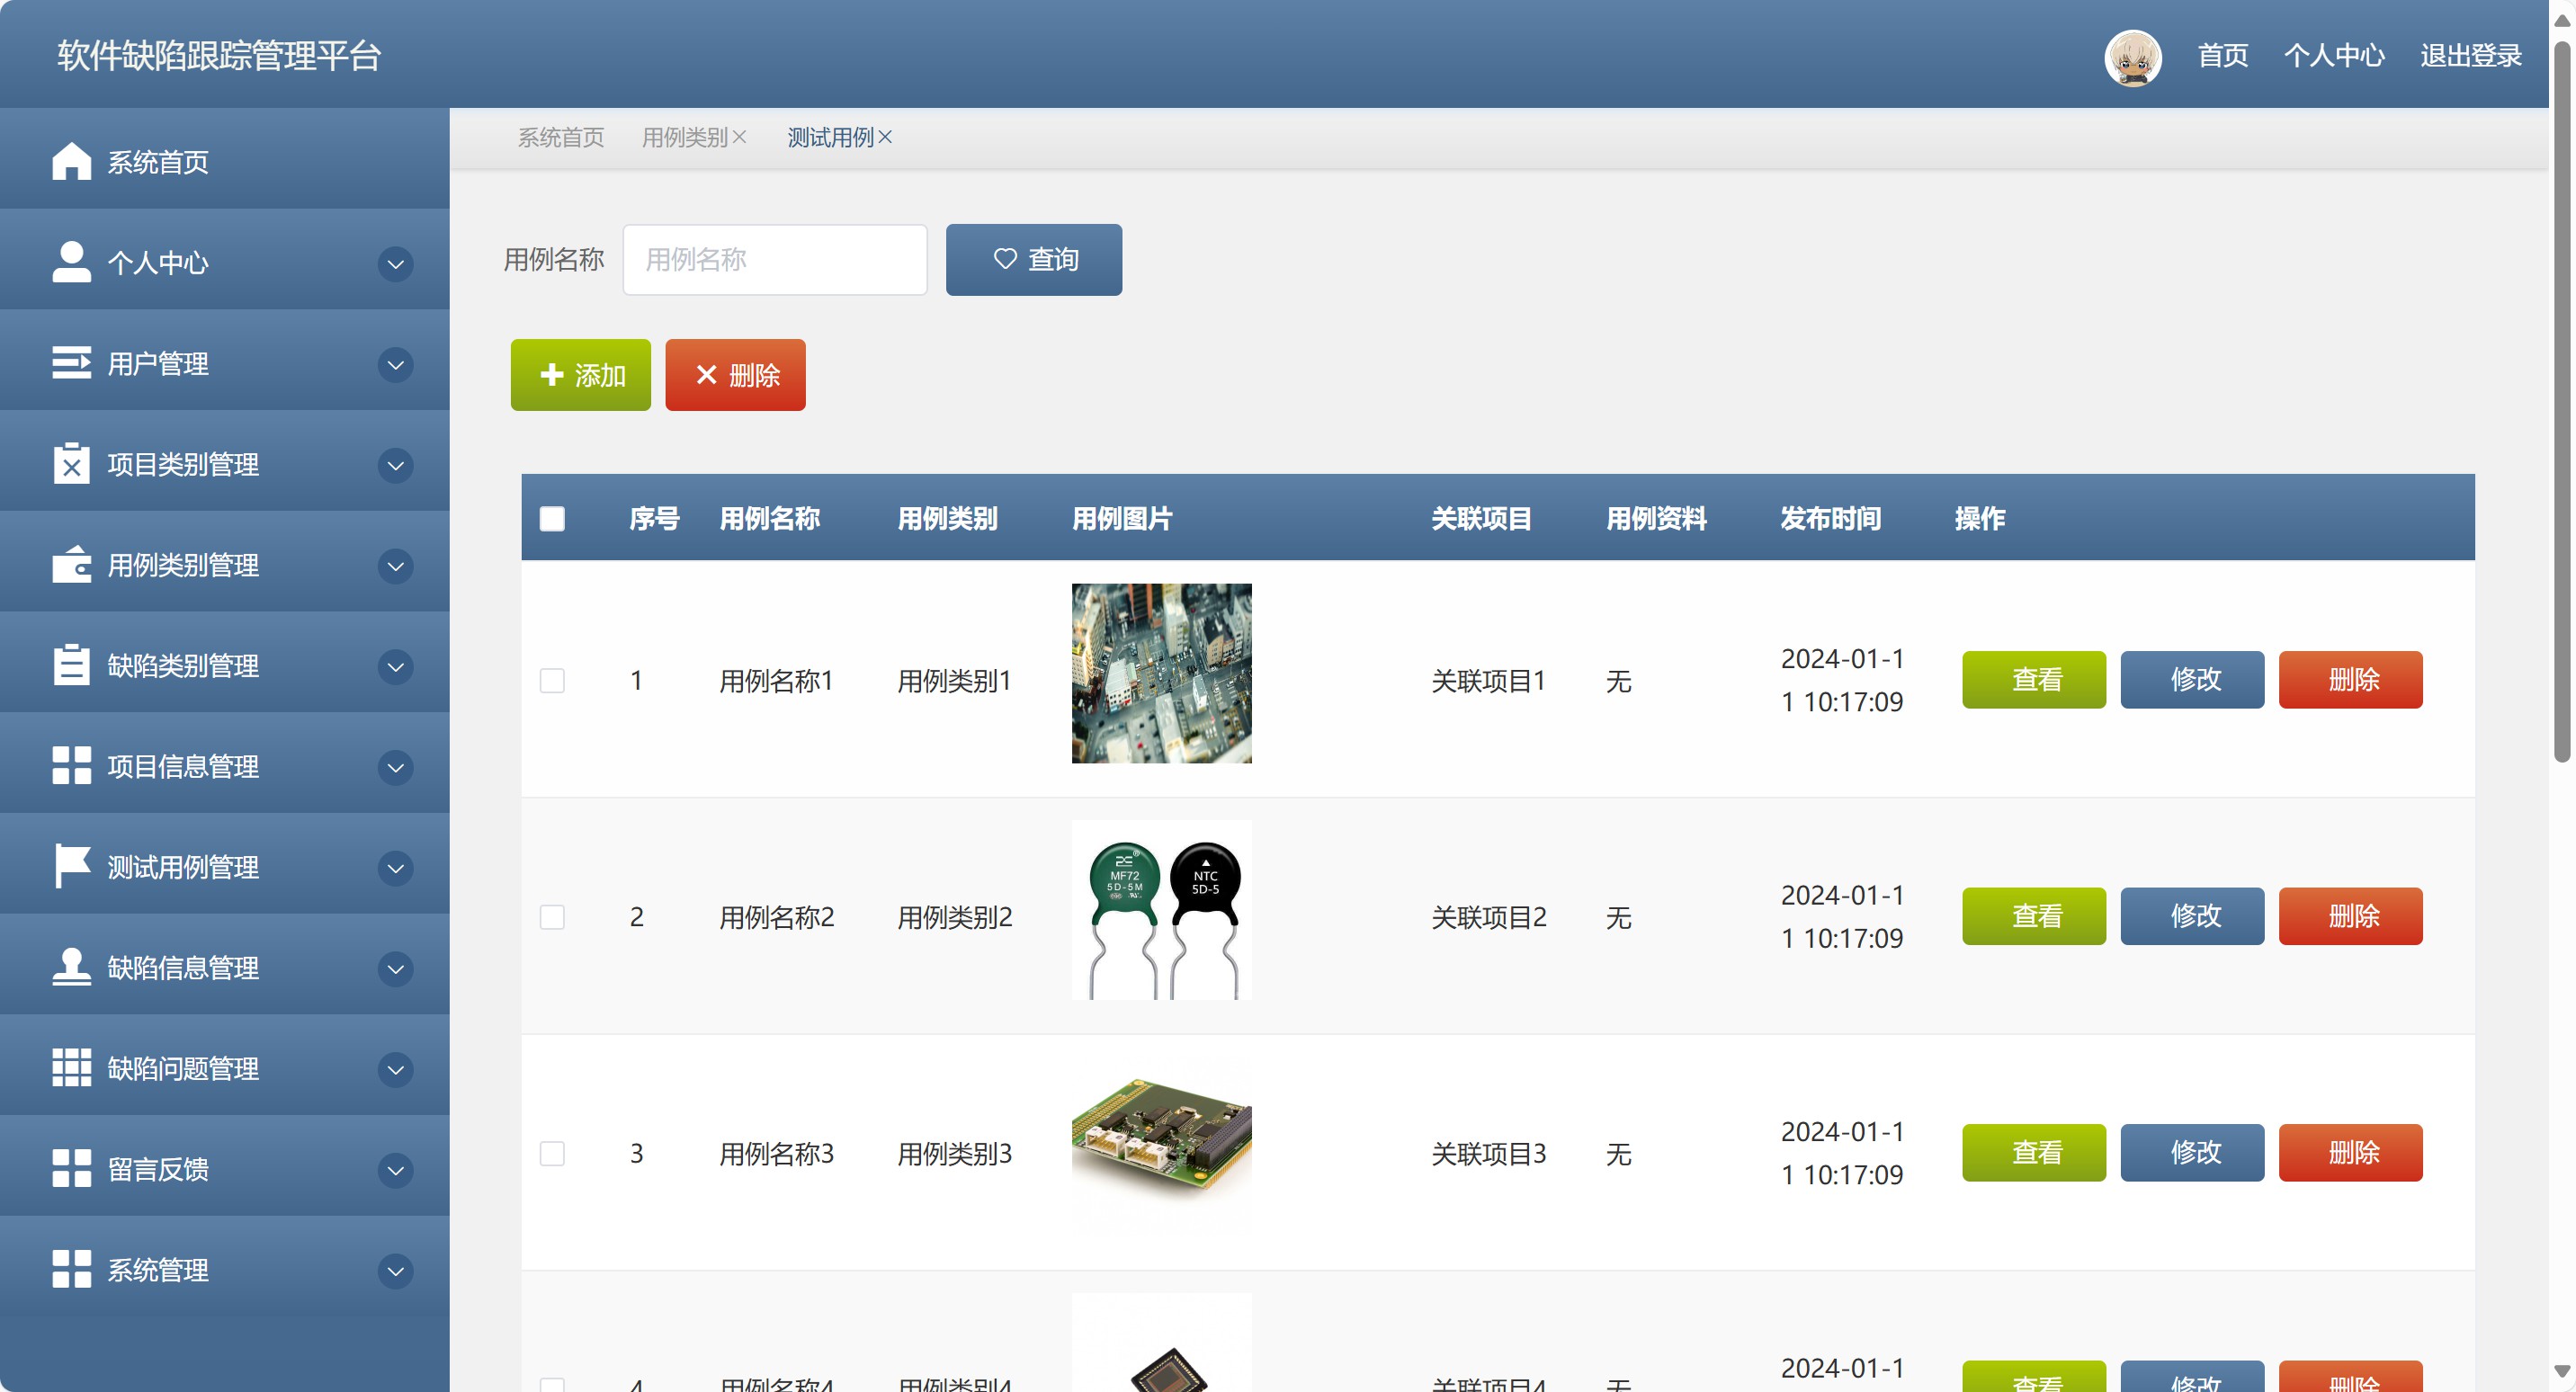Viewport: 2576px width, 1392px height.
Task: Expand the 系统管理 dropdown arrow
Action: [x=396, y=1271]
